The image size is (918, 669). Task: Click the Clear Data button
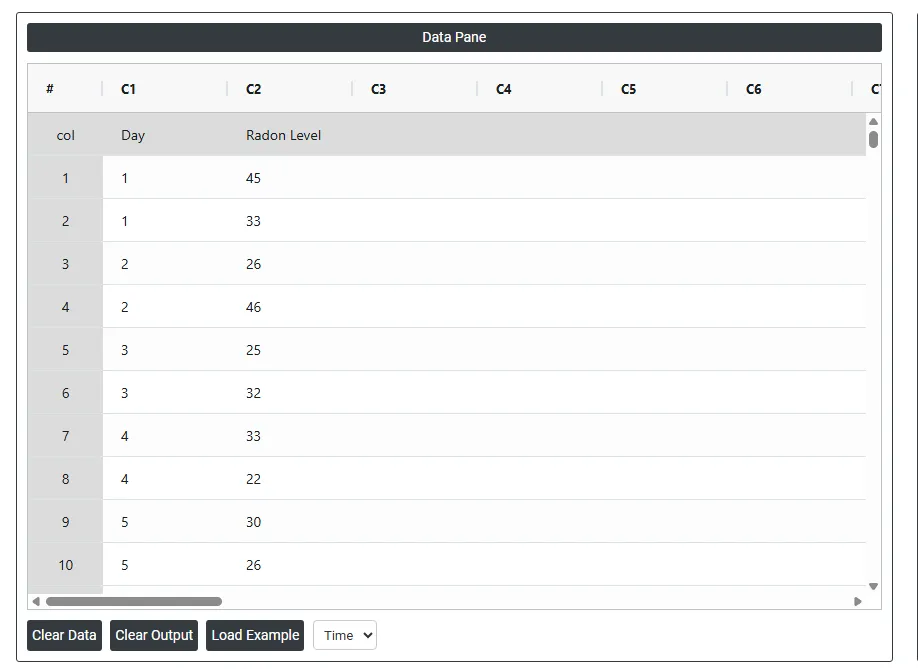click(64, 635)
